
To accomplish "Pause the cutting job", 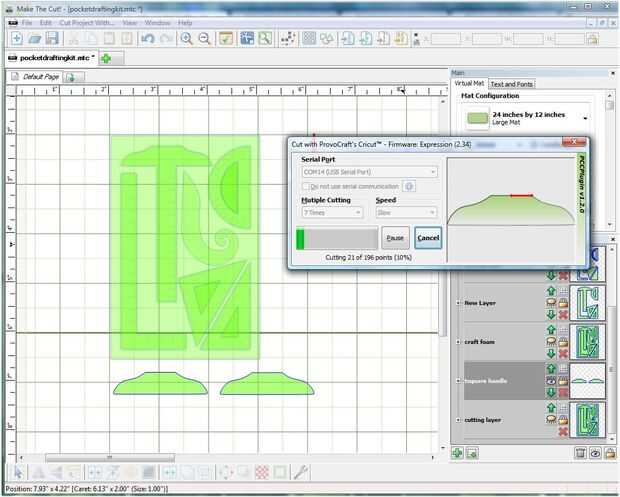I will [x=395, y=238].
